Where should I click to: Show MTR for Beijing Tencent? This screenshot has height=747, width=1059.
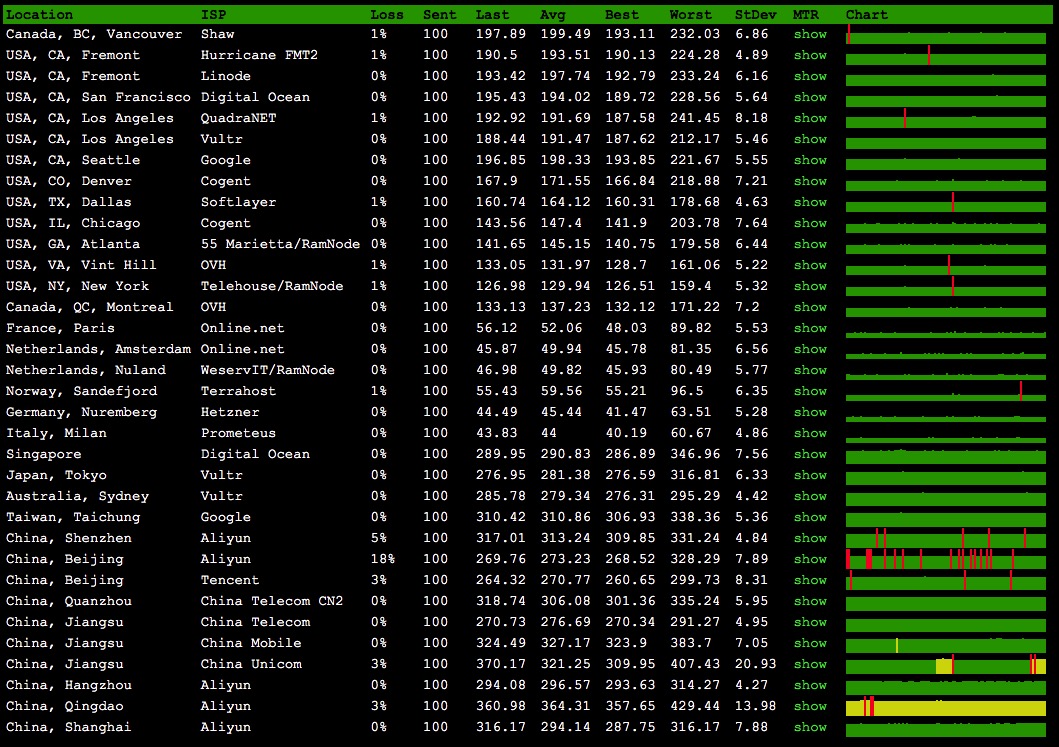(810, 579)
